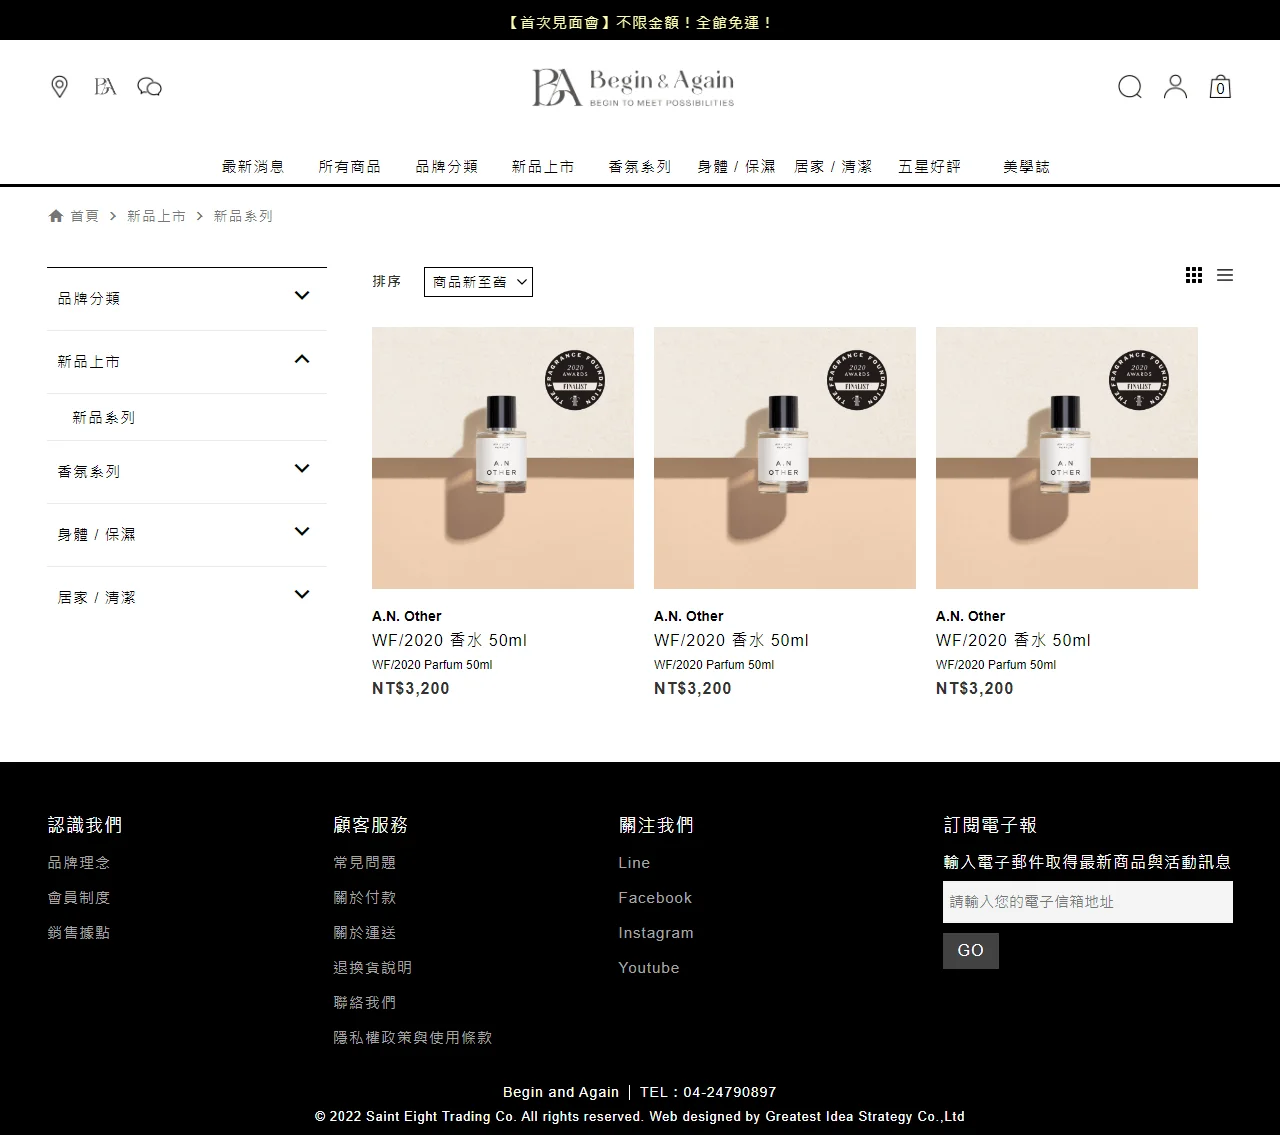Open search with the magnifier icon
The height and width of the screenshot is (1135, 1280).
(x=1130, y=87)
